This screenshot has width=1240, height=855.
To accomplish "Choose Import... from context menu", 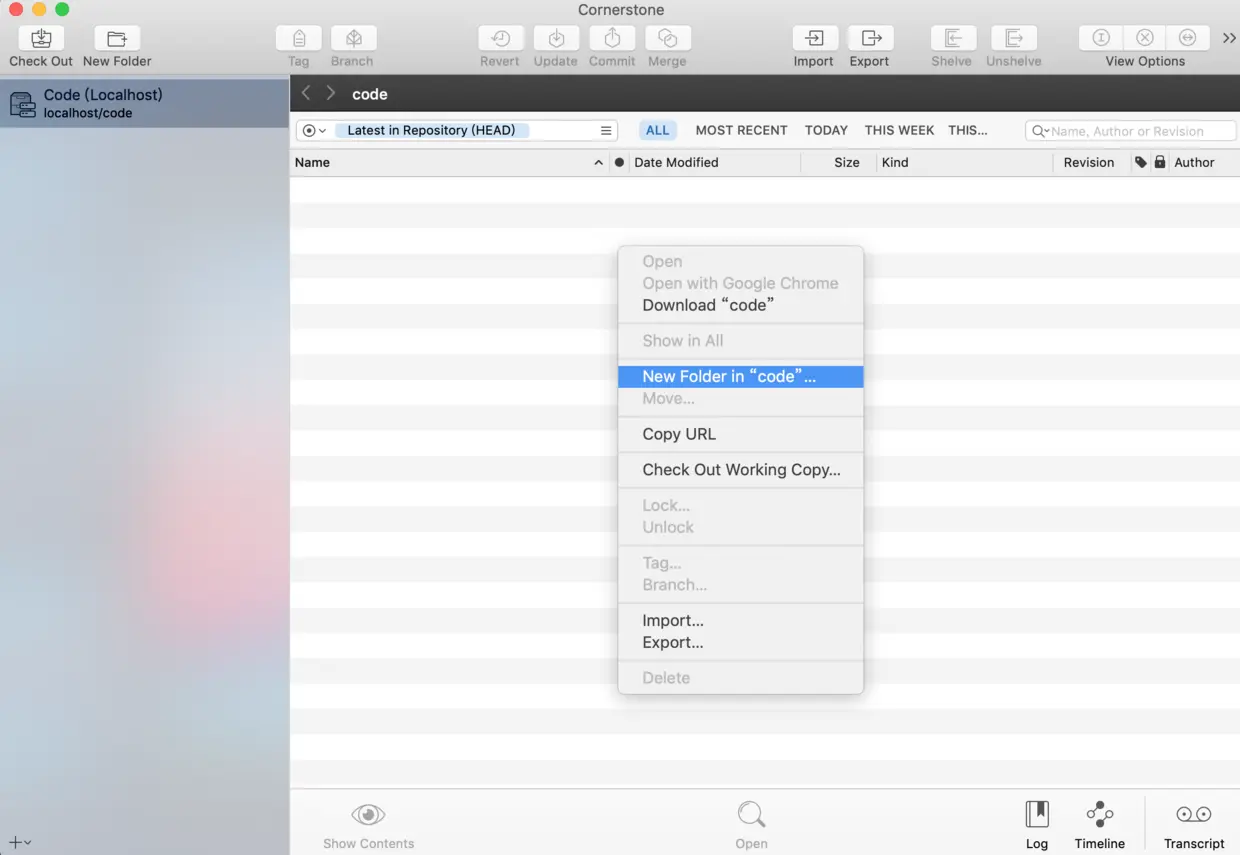I will click(740, 620).
